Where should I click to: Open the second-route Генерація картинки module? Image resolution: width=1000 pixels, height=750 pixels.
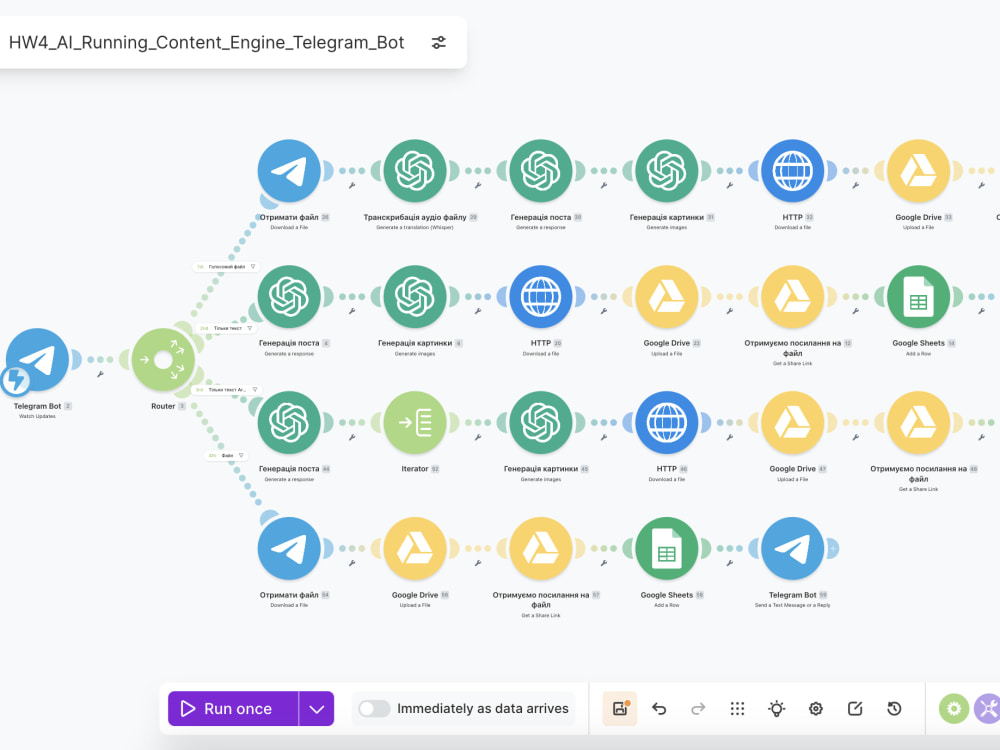point(415,297)
